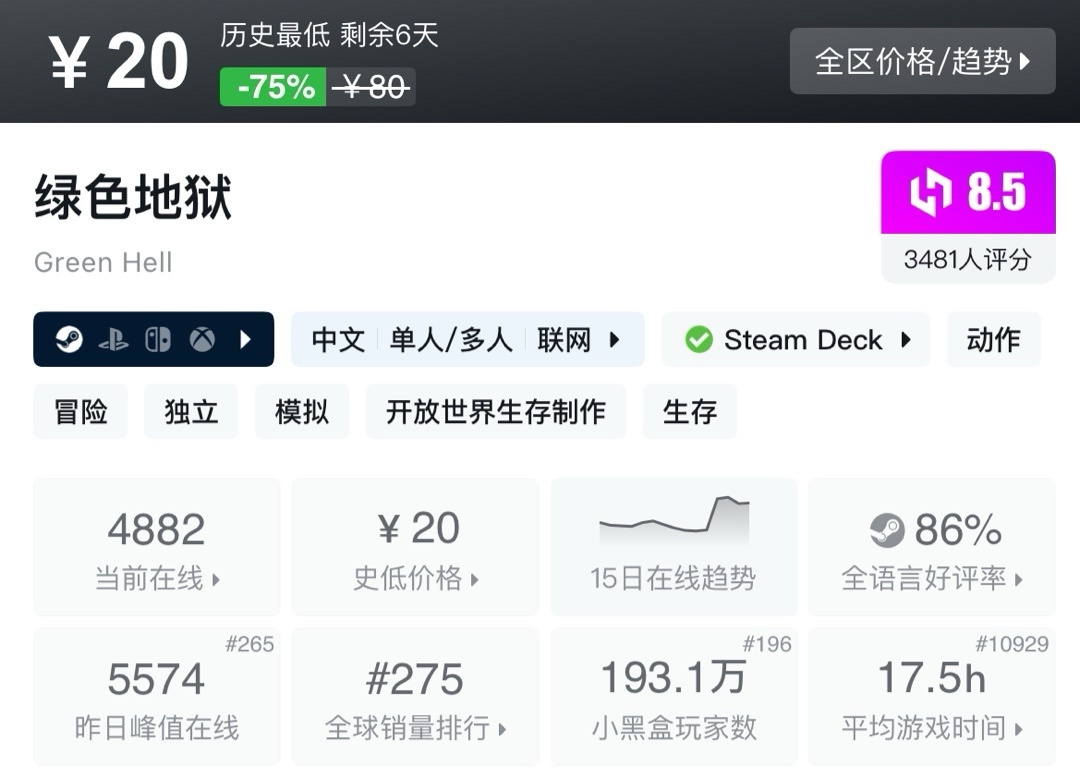Click the Steam platform icon
Screen dimensions: 1080x778
tap(69, 340)
